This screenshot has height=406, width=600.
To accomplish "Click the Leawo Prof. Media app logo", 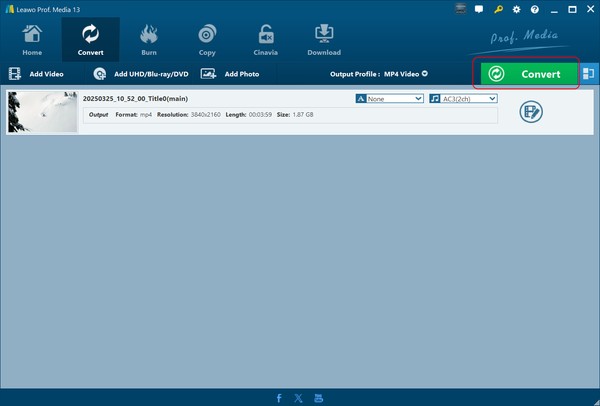I will click(10, 9).
